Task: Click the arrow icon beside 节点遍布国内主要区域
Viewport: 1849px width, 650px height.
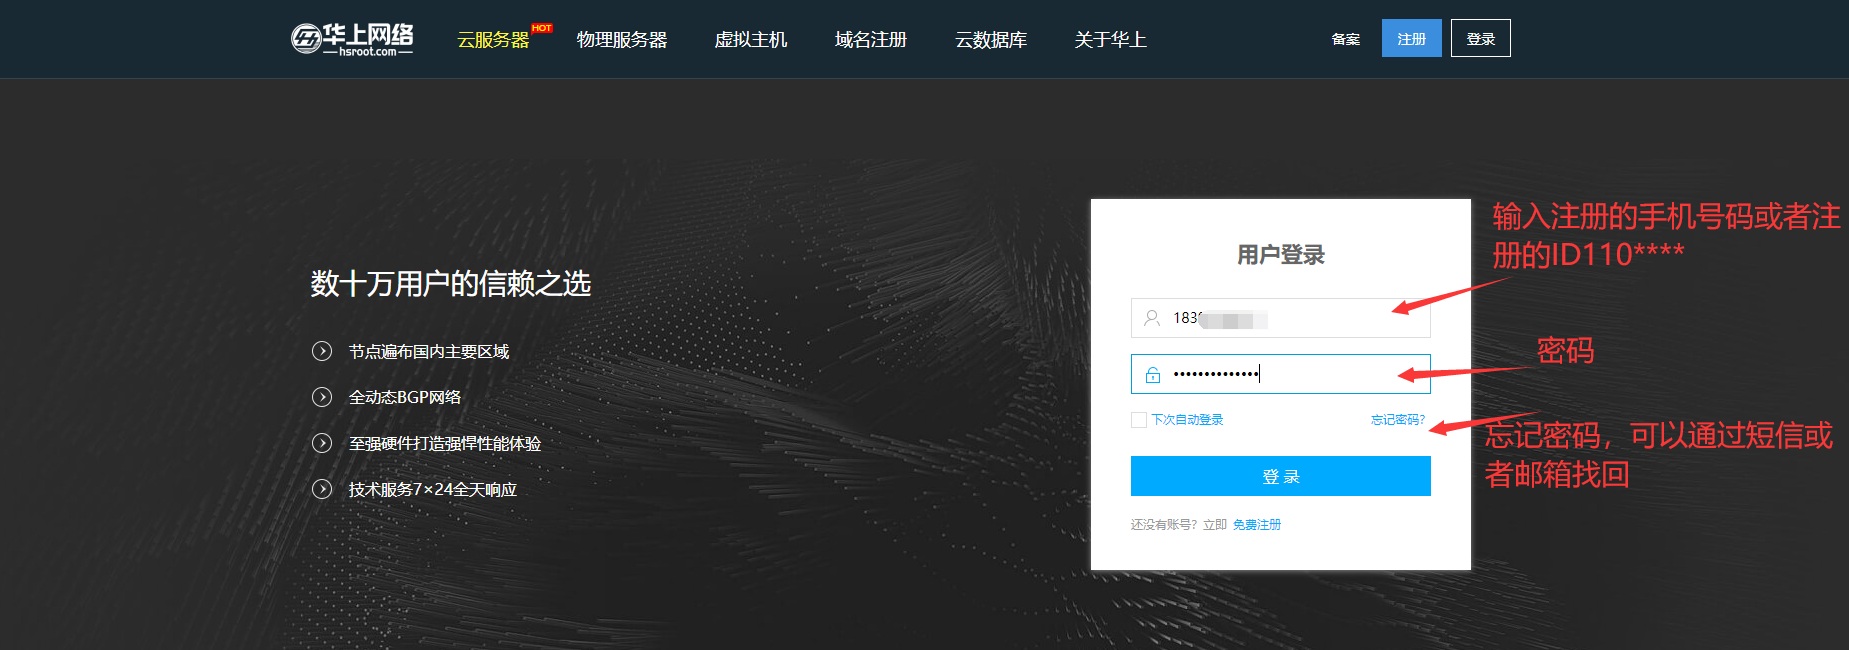Action: pos(322,351)
